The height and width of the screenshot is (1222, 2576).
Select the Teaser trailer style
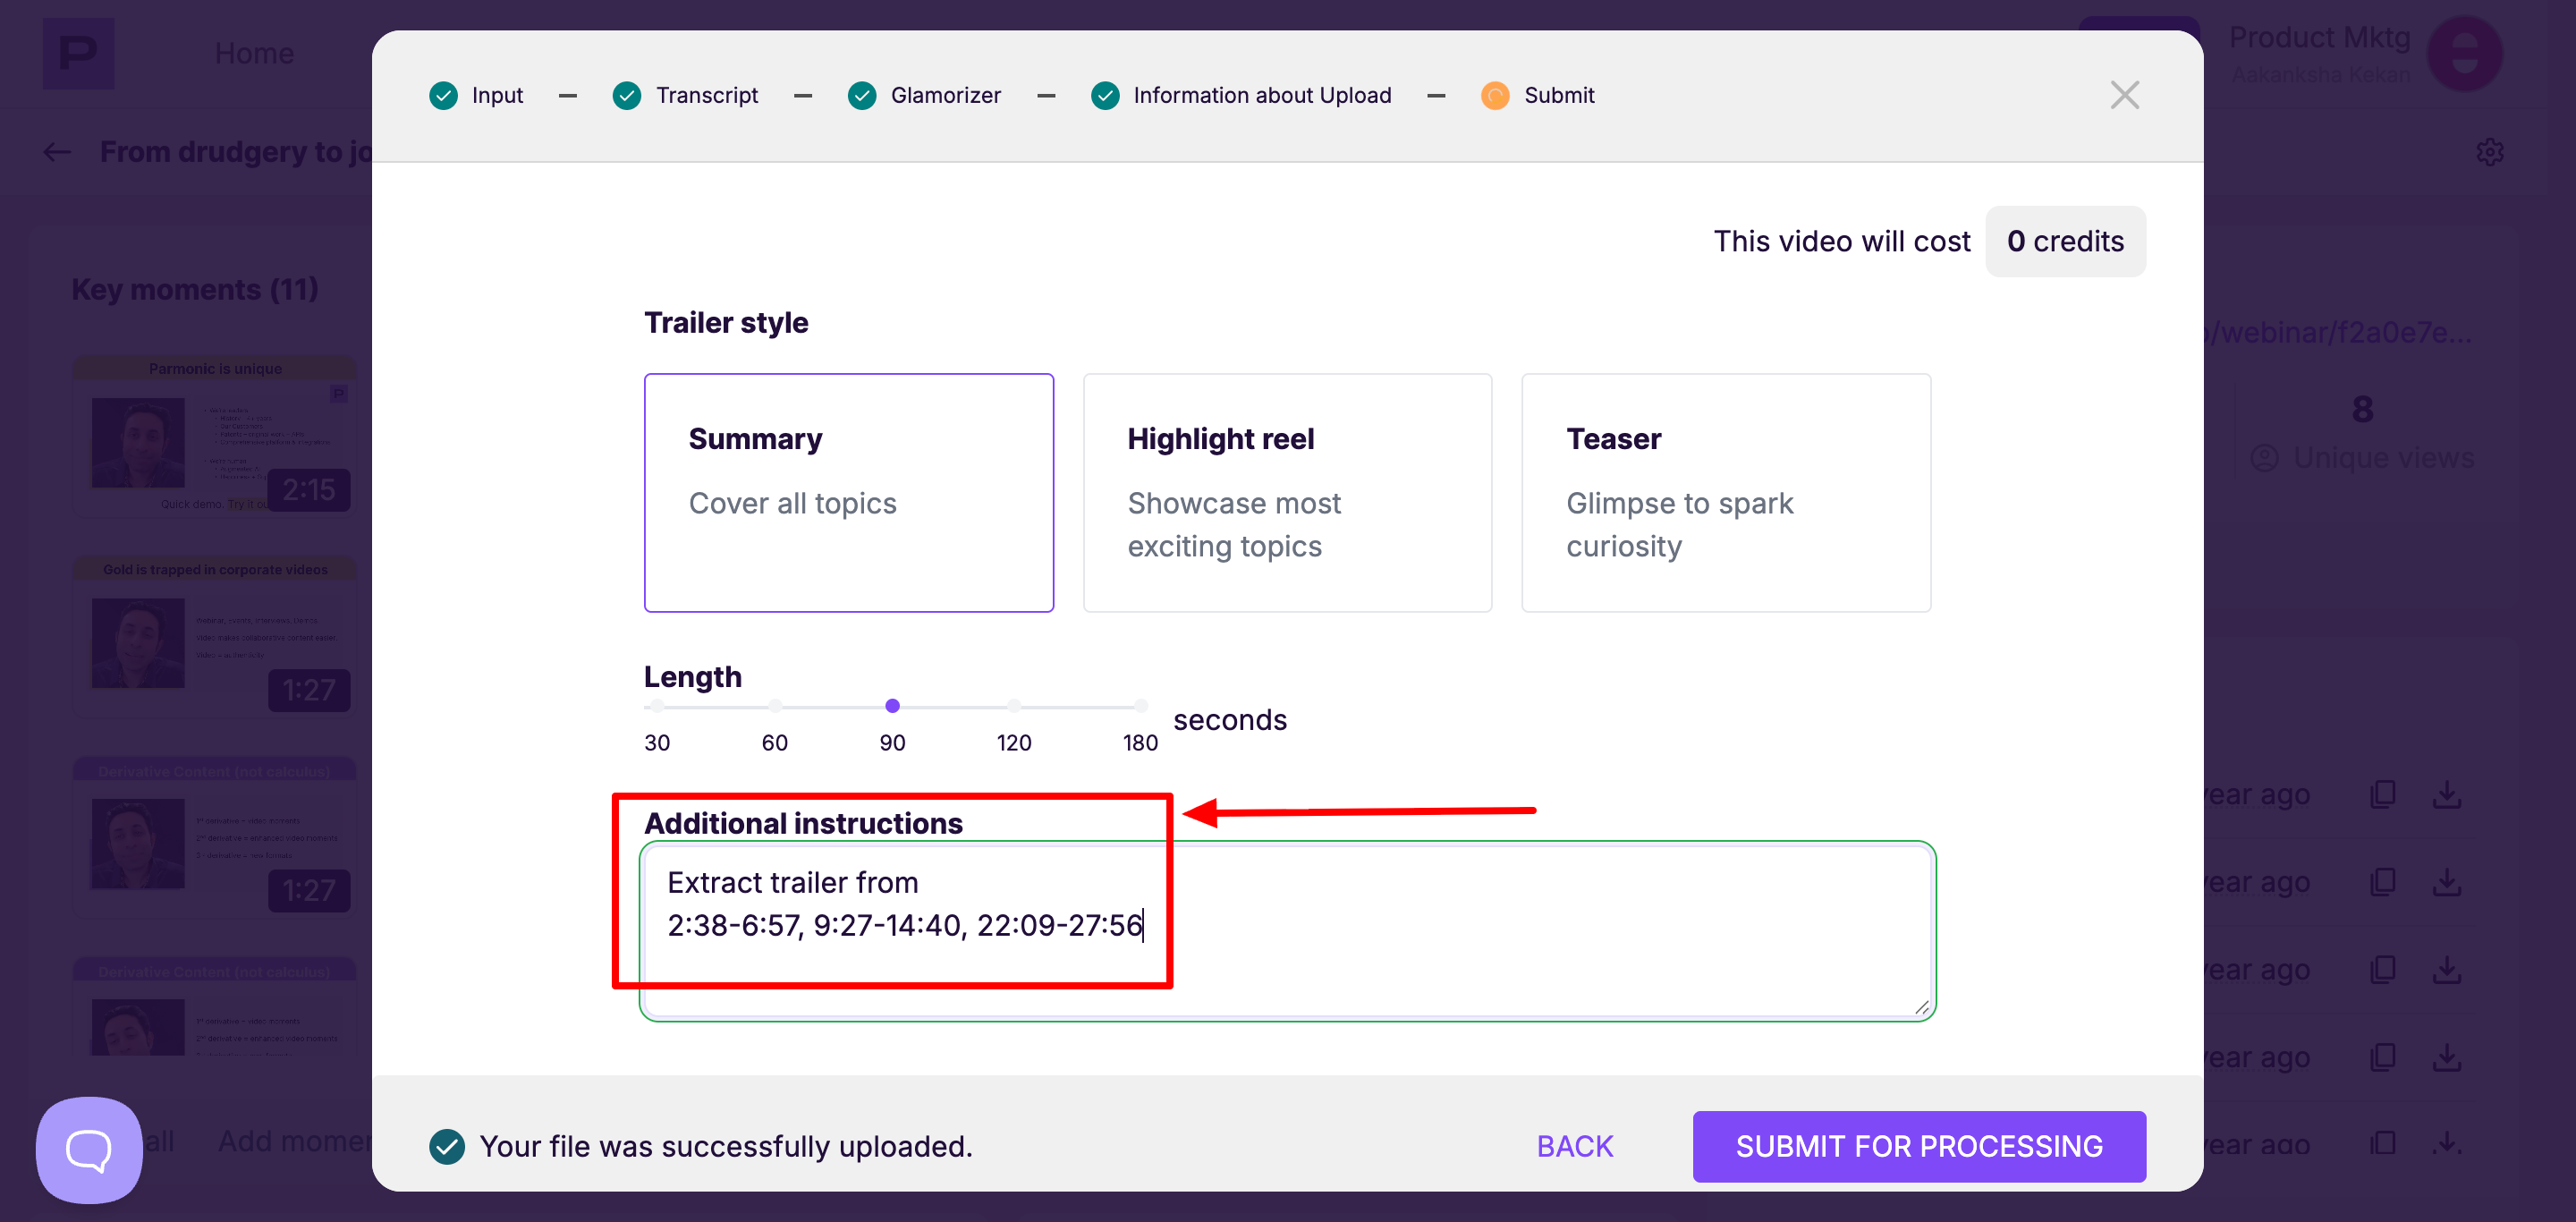coord(1726,492)
